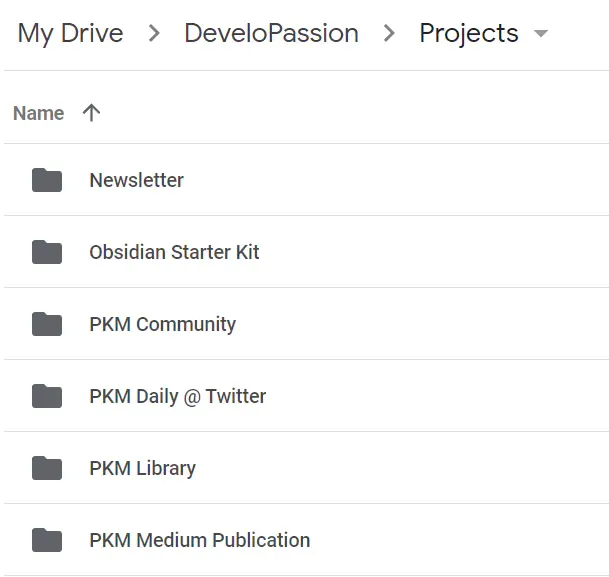Click the PKM Medium Publication folder icon

click(x=47, y=540)
